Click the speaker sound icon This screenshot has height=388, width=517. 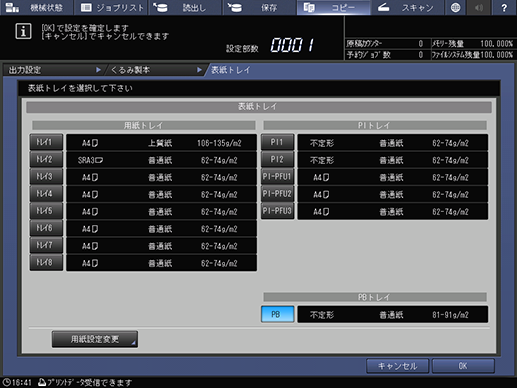point(479,7)
